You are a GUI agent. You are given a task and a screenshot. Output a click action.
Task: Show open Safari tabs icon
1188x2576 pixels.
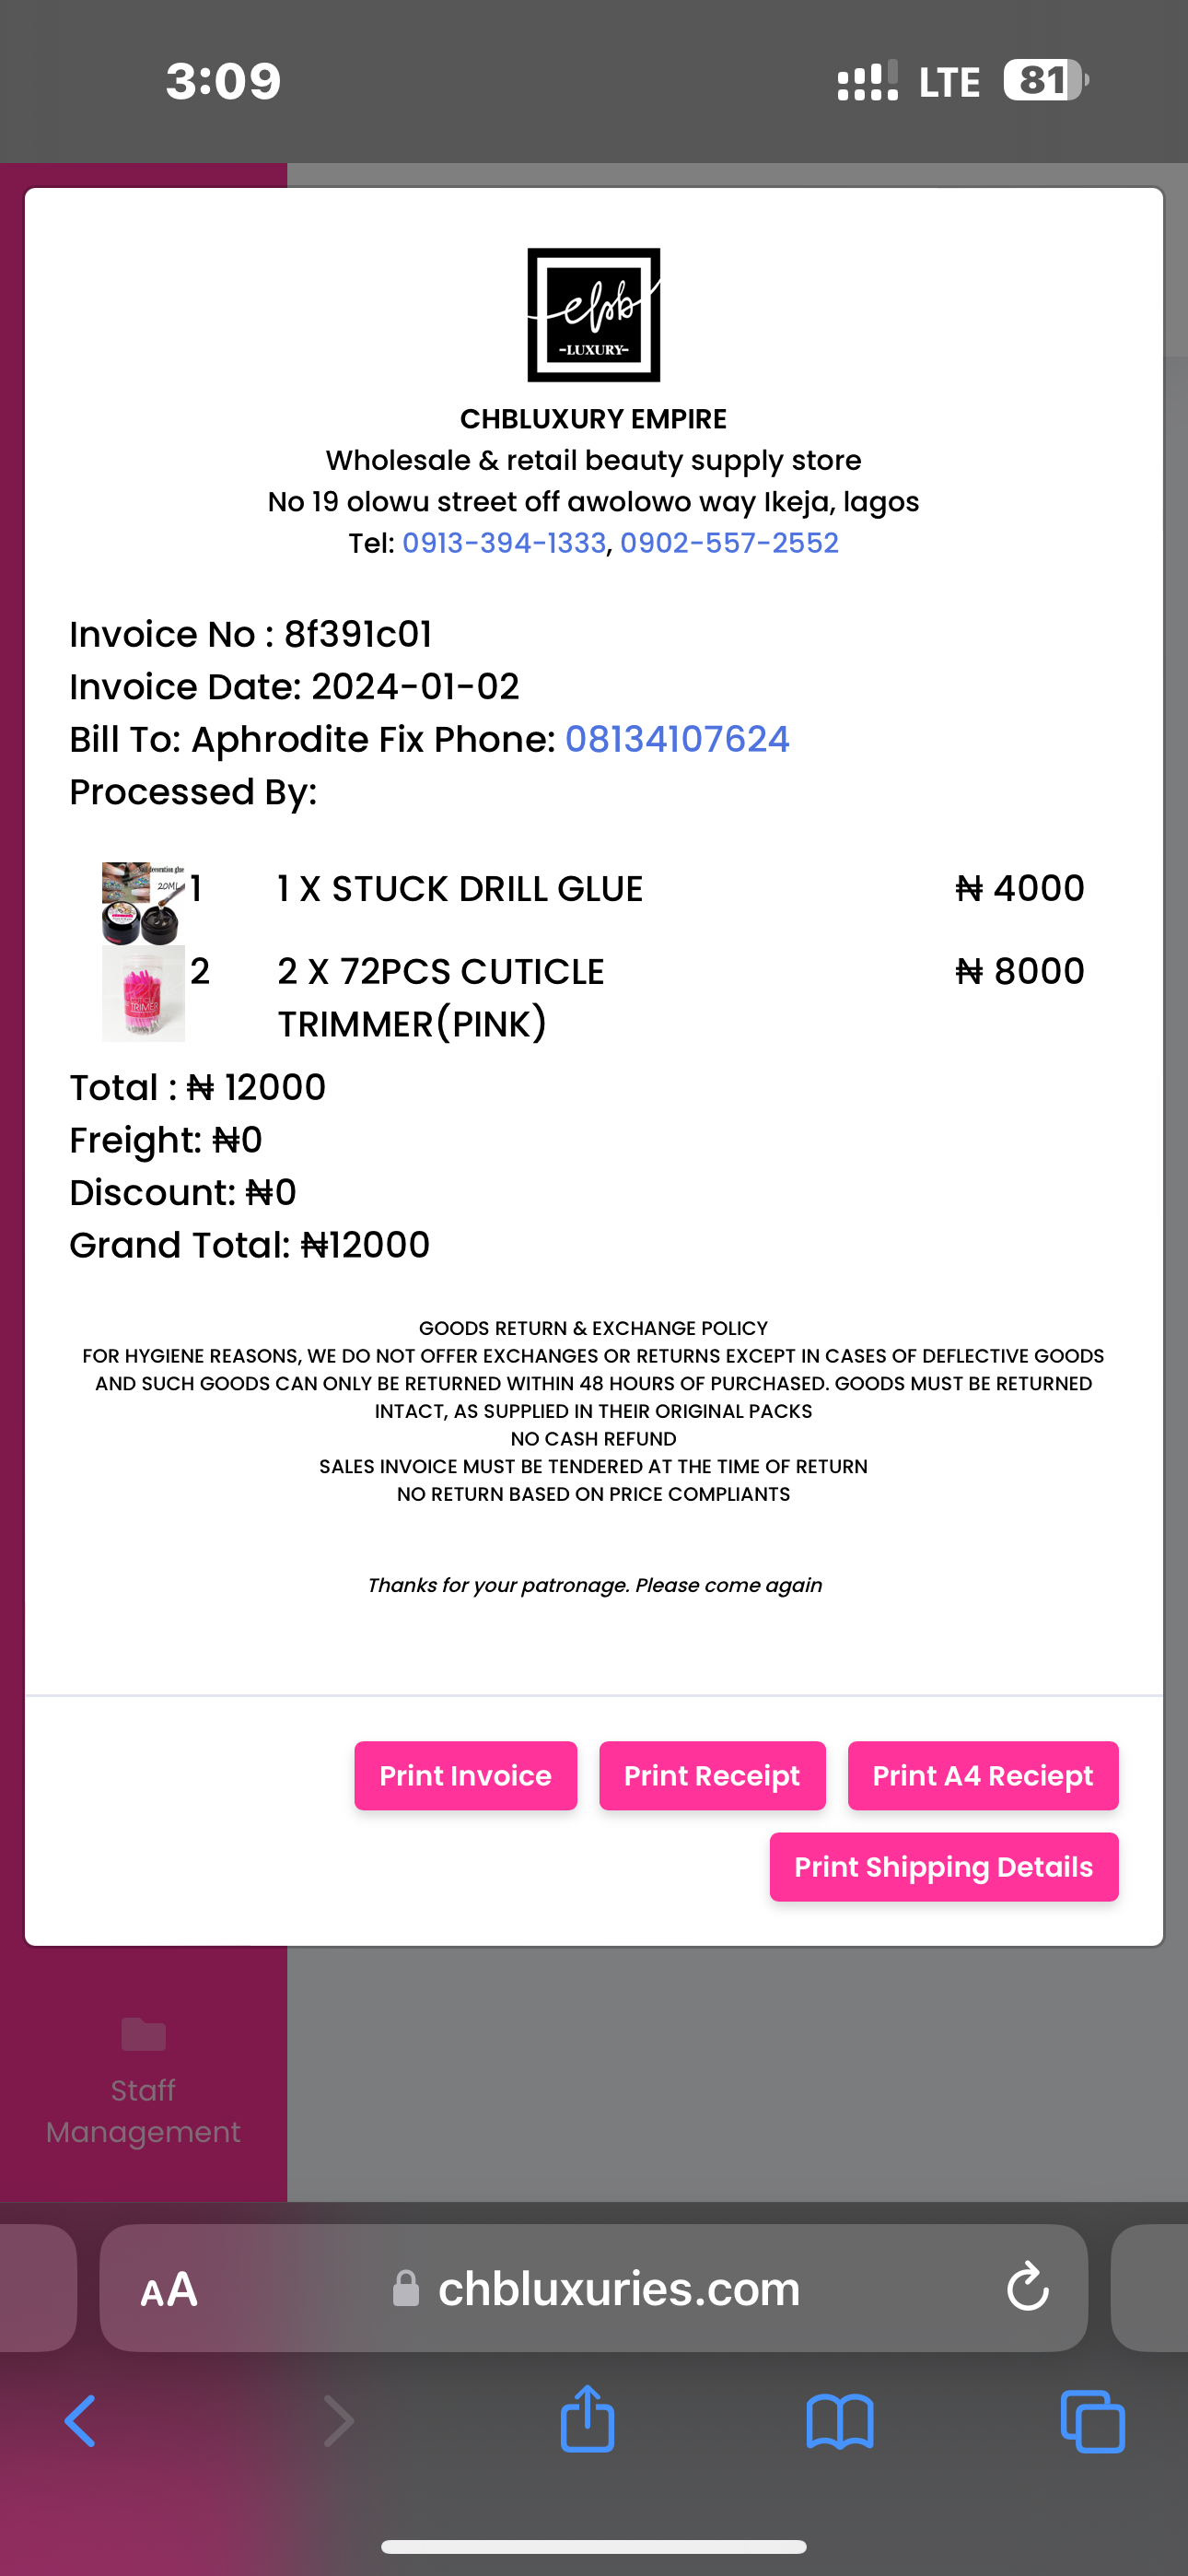pyautogui.click(x=1092, y=2421)
